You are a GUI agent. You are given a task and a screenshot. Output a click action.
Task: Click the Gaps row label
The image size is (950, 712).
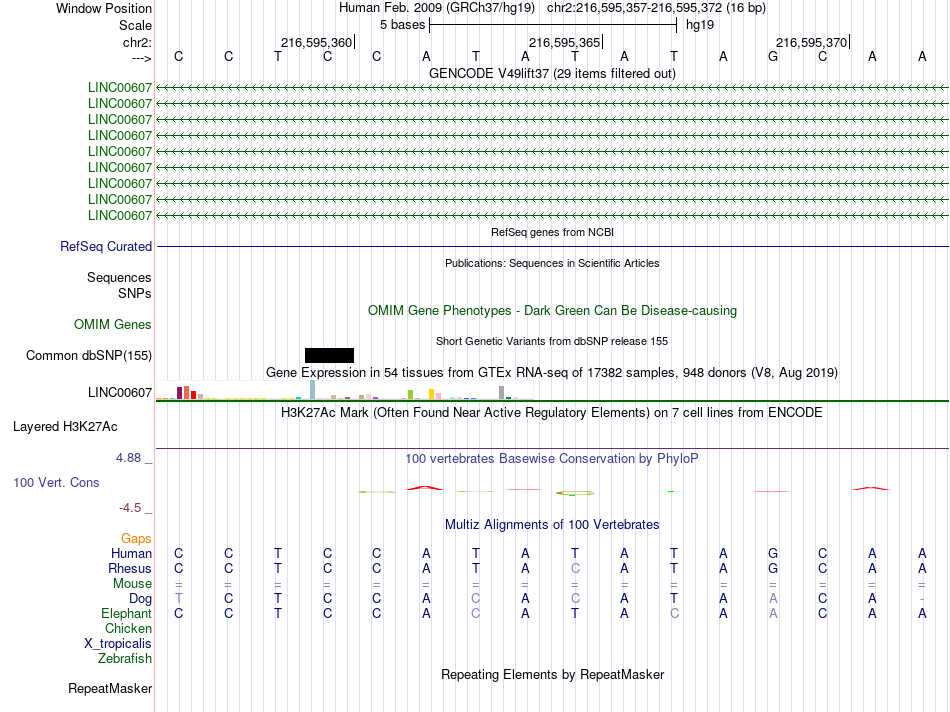(136, 539)
